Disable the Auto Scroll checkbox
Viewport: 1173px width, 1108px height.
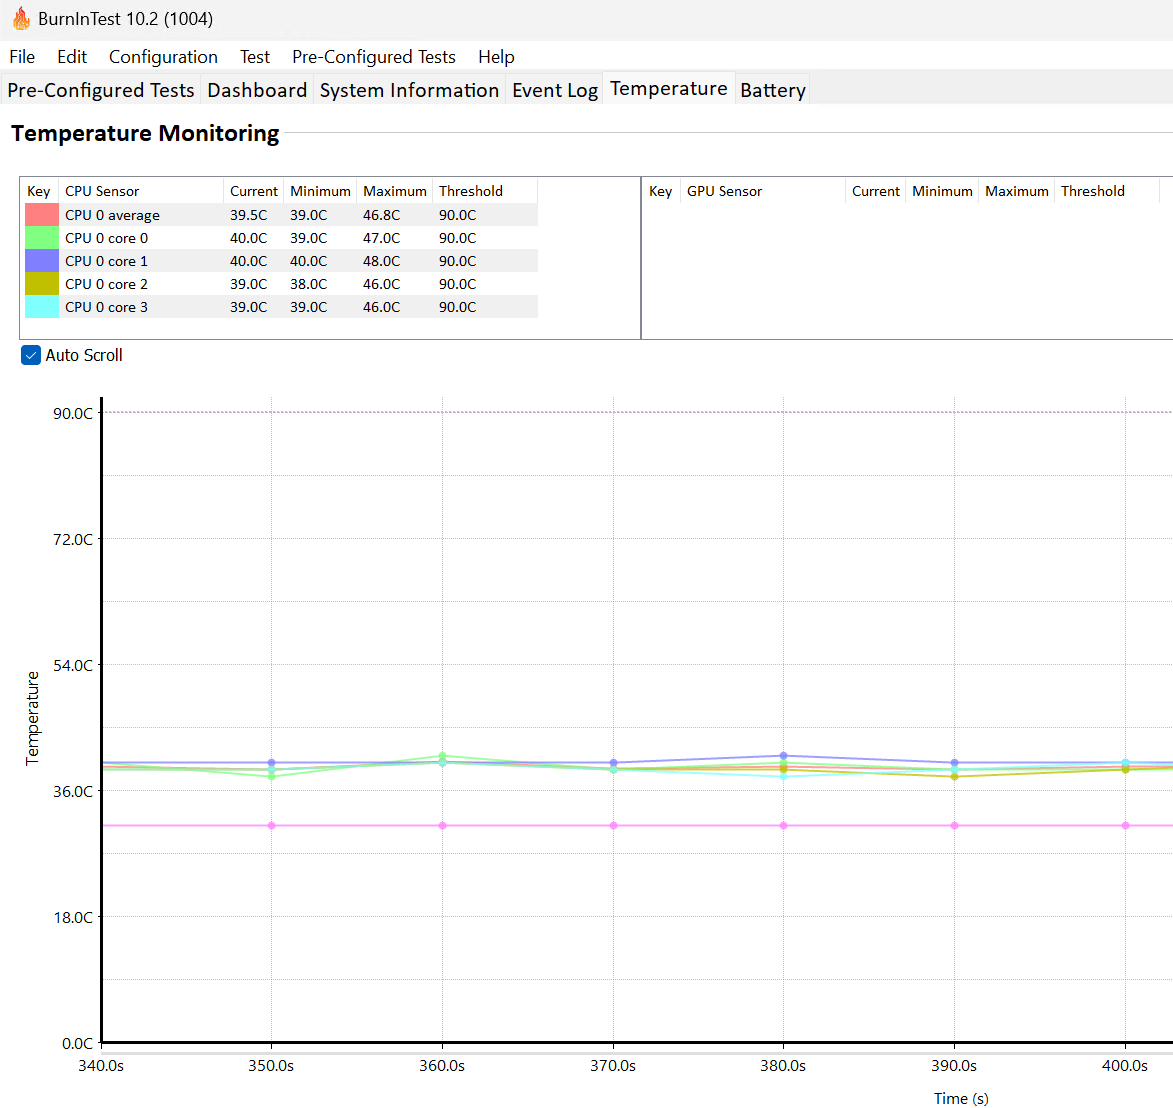pyautogui.click(x=31, y=355)
